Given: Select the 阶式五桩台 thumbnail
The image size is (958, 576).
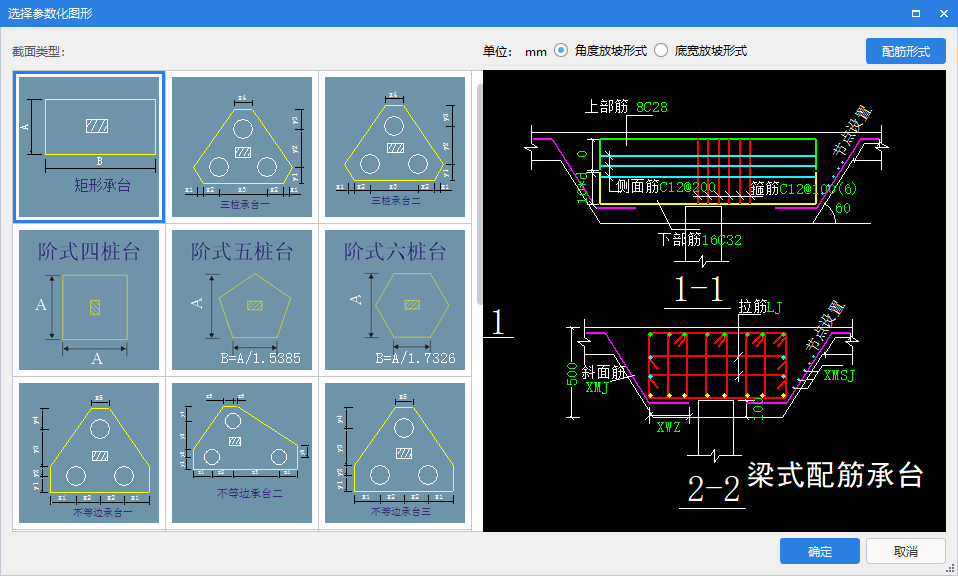Looking at the screenshot, I should [242, 300].
